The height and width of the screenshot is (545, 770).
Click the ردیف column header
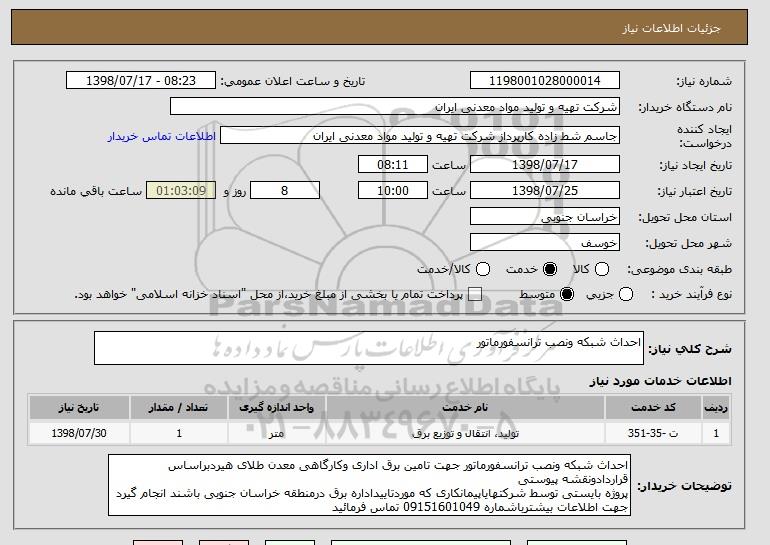pos(716,408)
